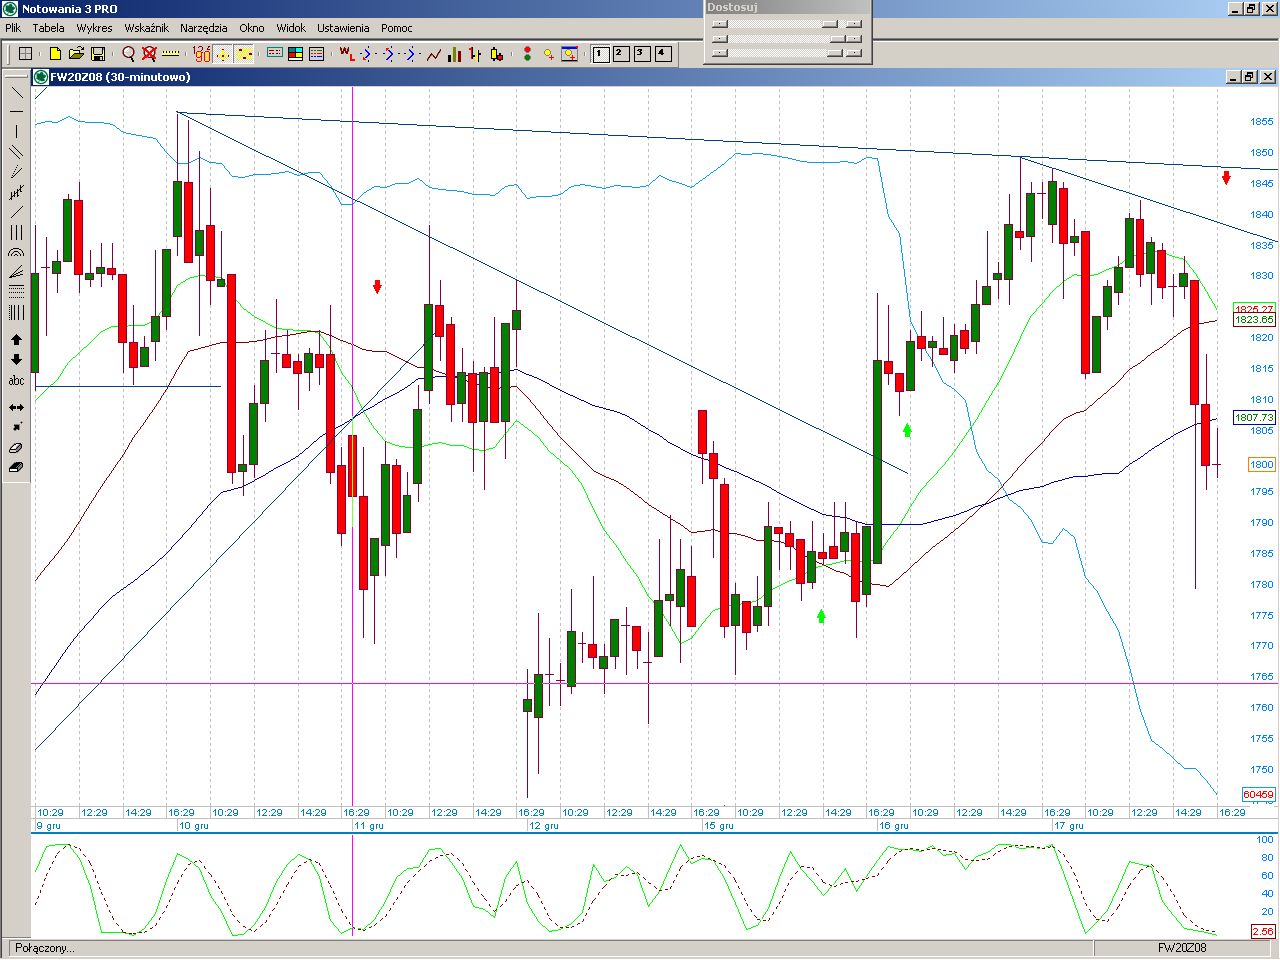Screen dimensions: 1280x960
Task: Click the 60459 value label on the axis
Action: coord(1258,794)
